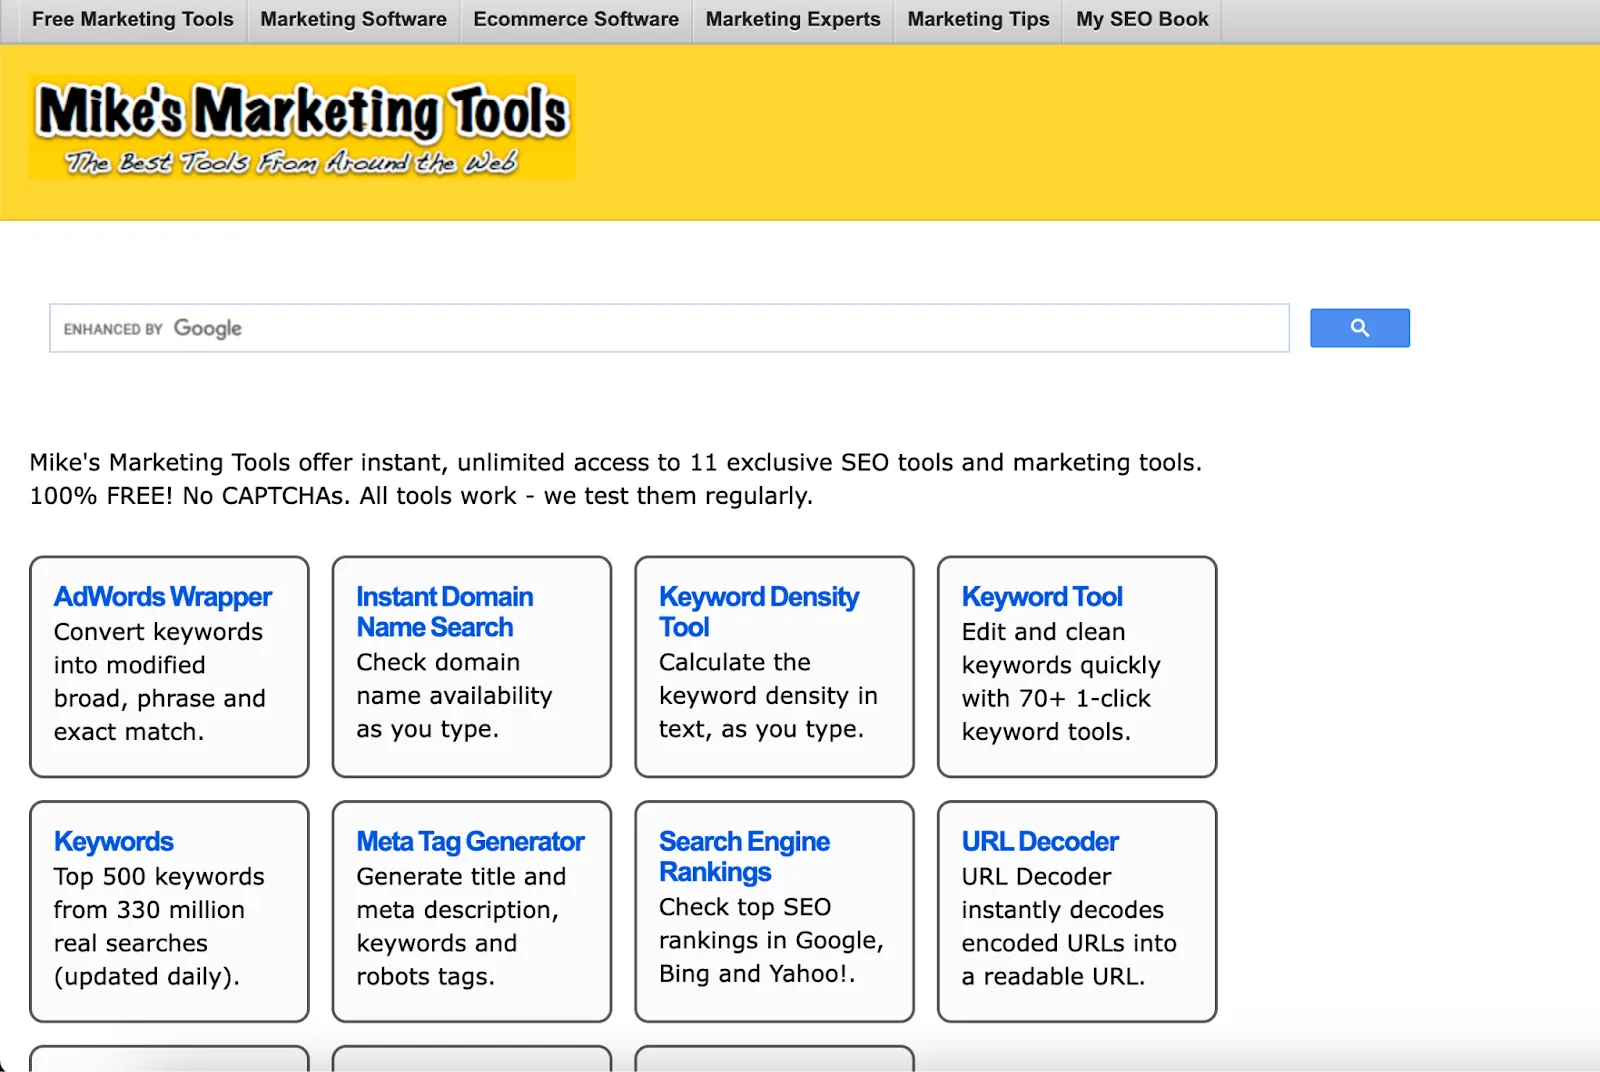This screenshot has height=1072, width=1600.
Task: Click text 'Generate title and meta description, keywords and robots tags.'
Action: click(461, 927)
